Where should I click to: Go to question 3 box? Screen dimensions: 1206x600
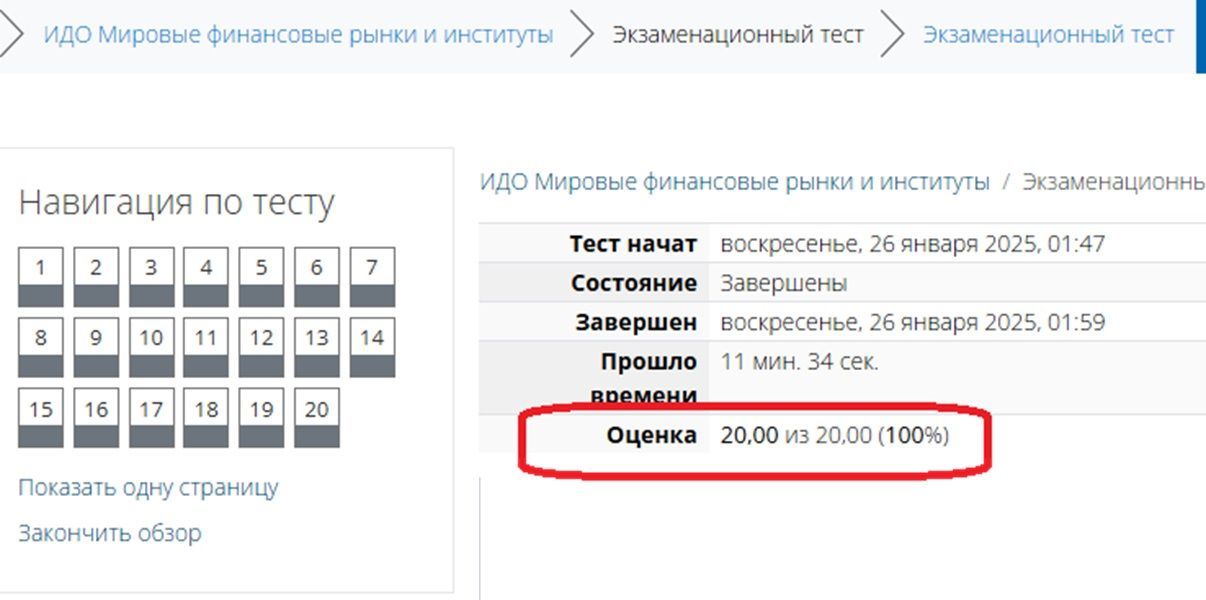tap(151, 277)
